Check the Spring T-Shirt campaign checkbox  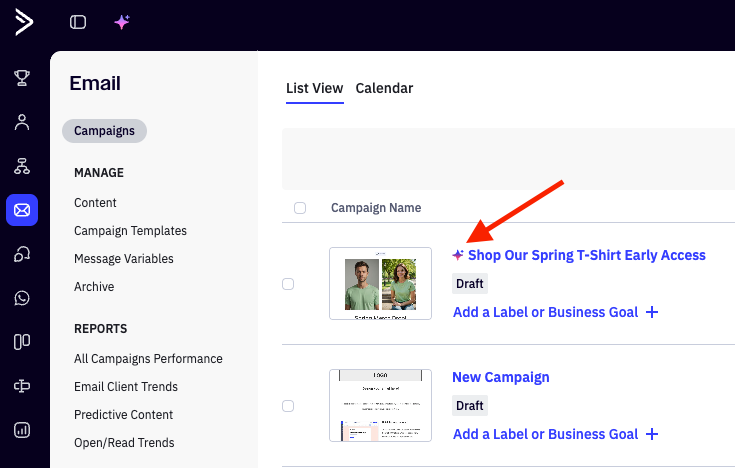pyautogui.click(x=288, y=284)
